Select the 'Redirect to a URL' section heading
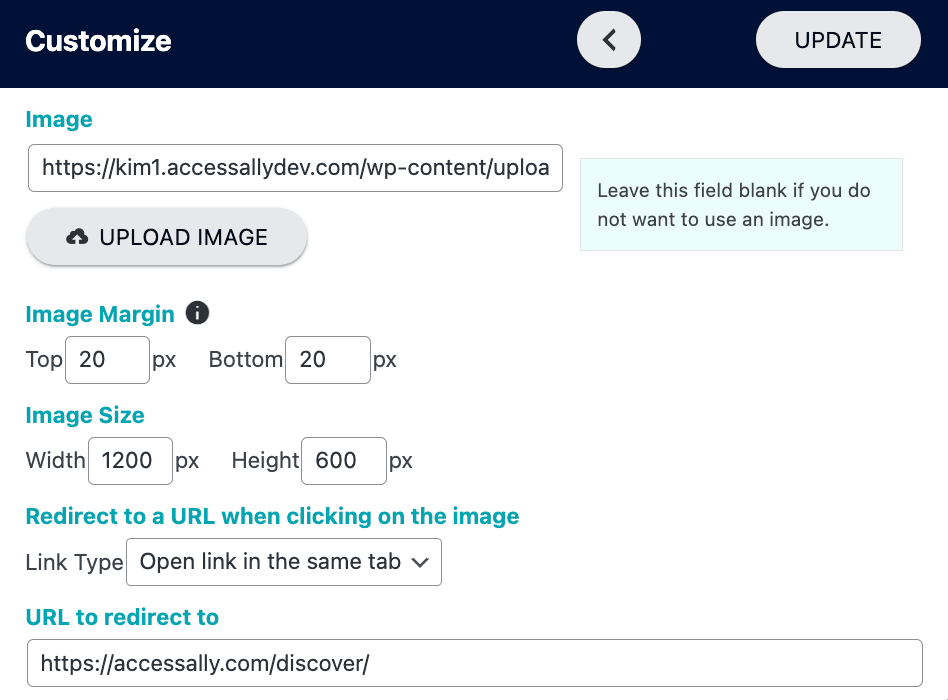Image resolution: width=948 pixels, height=700 pixels. (x=271, y=516)
